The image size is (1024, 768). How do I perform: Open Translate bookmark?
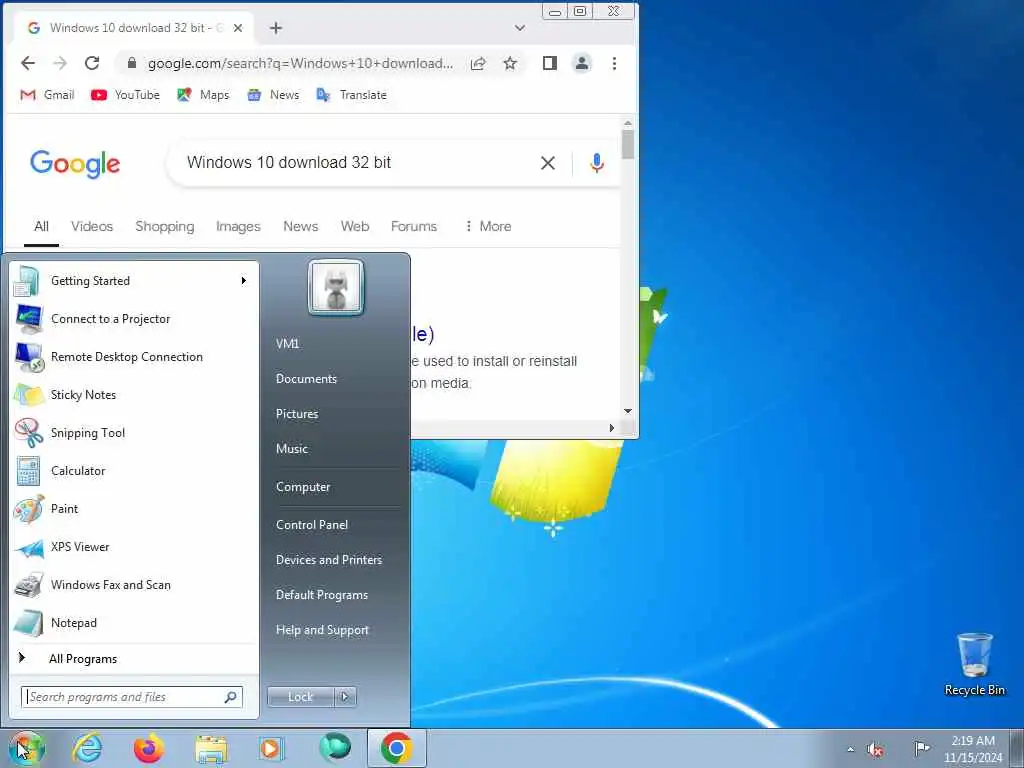point(351,95)
